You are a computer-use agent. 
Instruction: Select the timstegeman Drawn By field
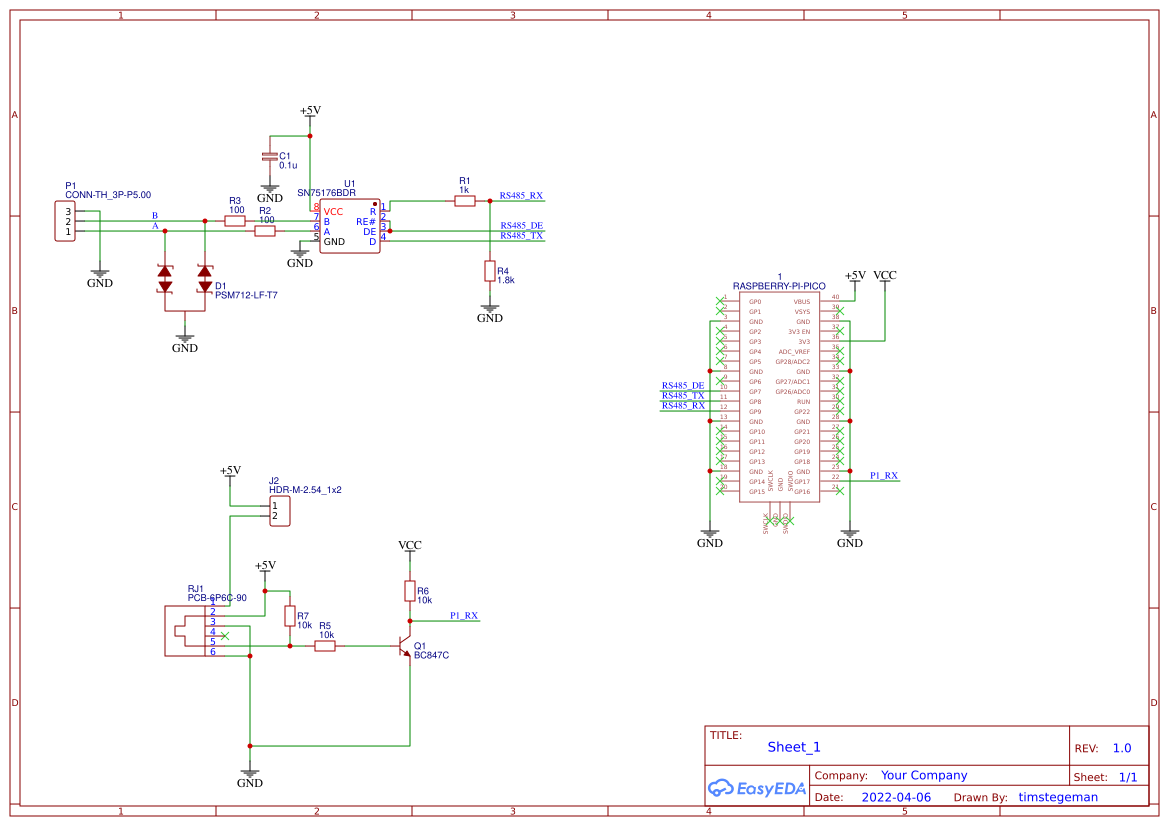point(1057,797)
